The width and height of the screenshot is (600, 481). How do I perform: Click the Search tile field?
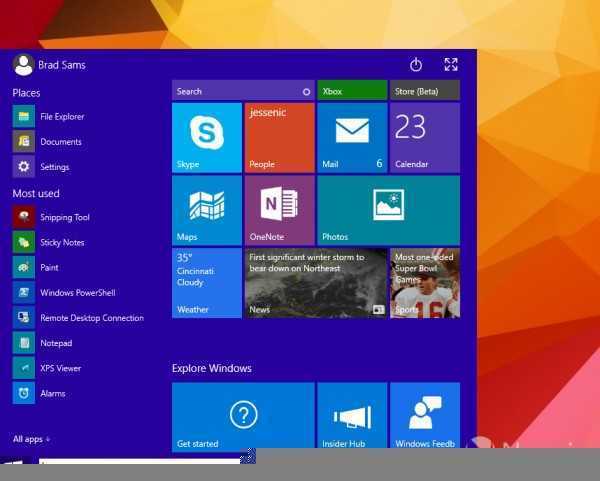[x=243, y=91]
